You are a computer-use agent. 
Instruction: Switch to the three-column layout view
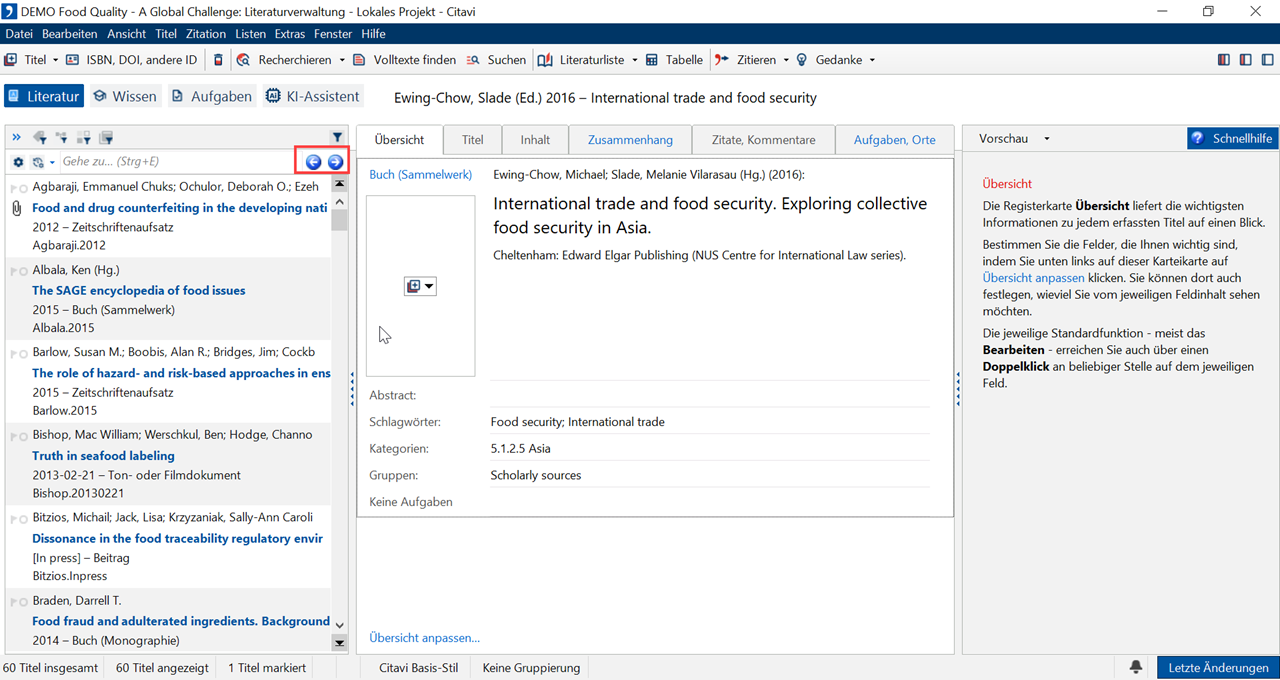point(1224,60)
